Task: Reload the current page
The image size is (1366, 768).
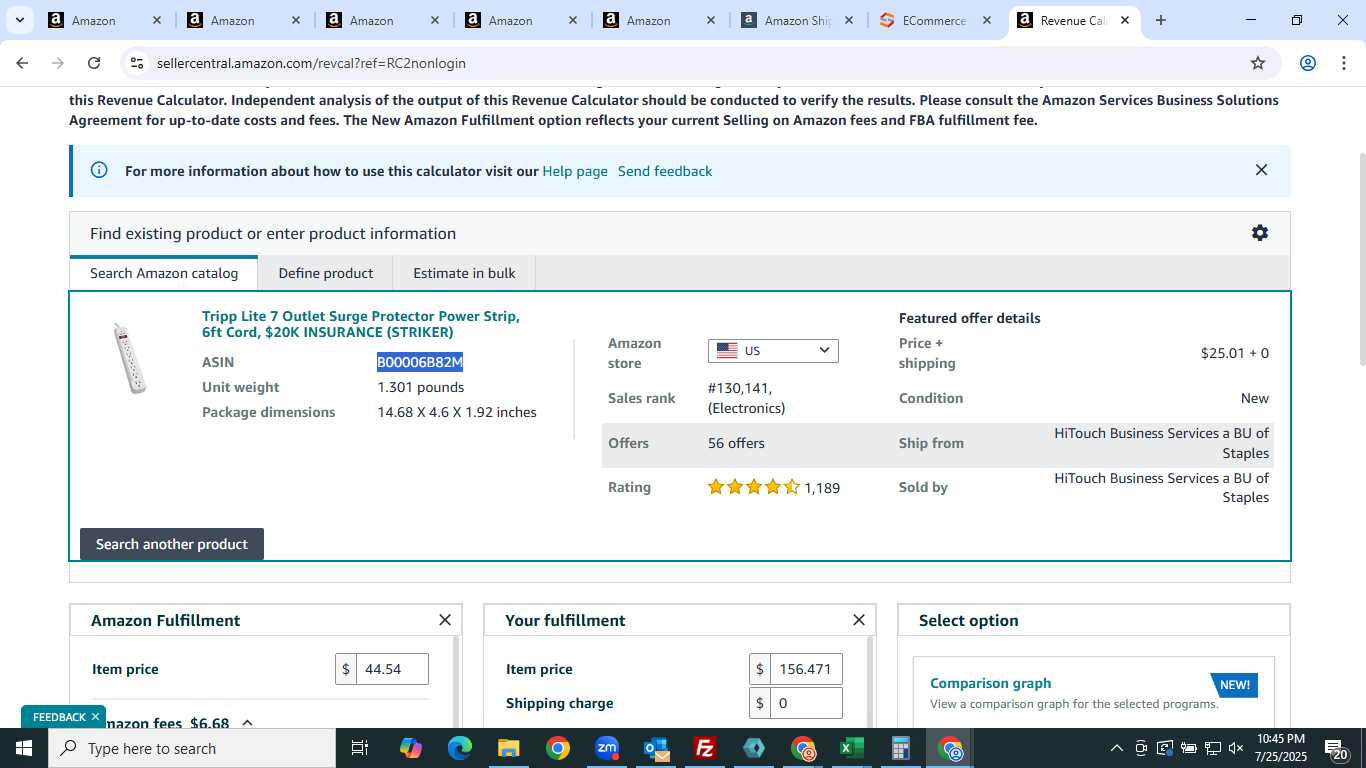Action: (x=94, y=63)
